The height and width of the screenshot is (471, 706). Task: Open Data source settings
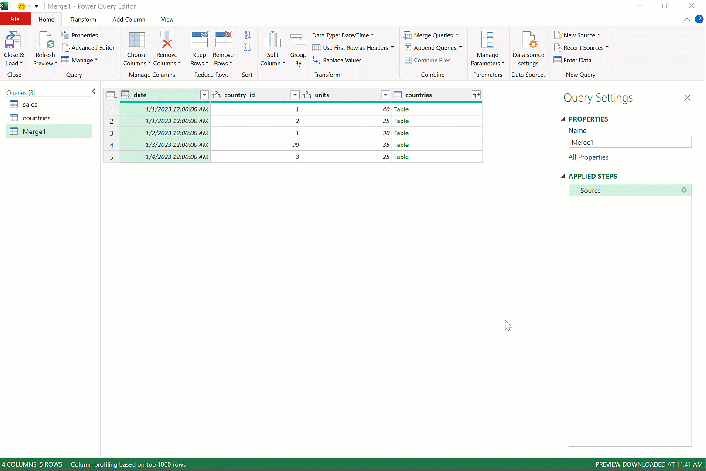pyautogui.click(x=529, y=41)
